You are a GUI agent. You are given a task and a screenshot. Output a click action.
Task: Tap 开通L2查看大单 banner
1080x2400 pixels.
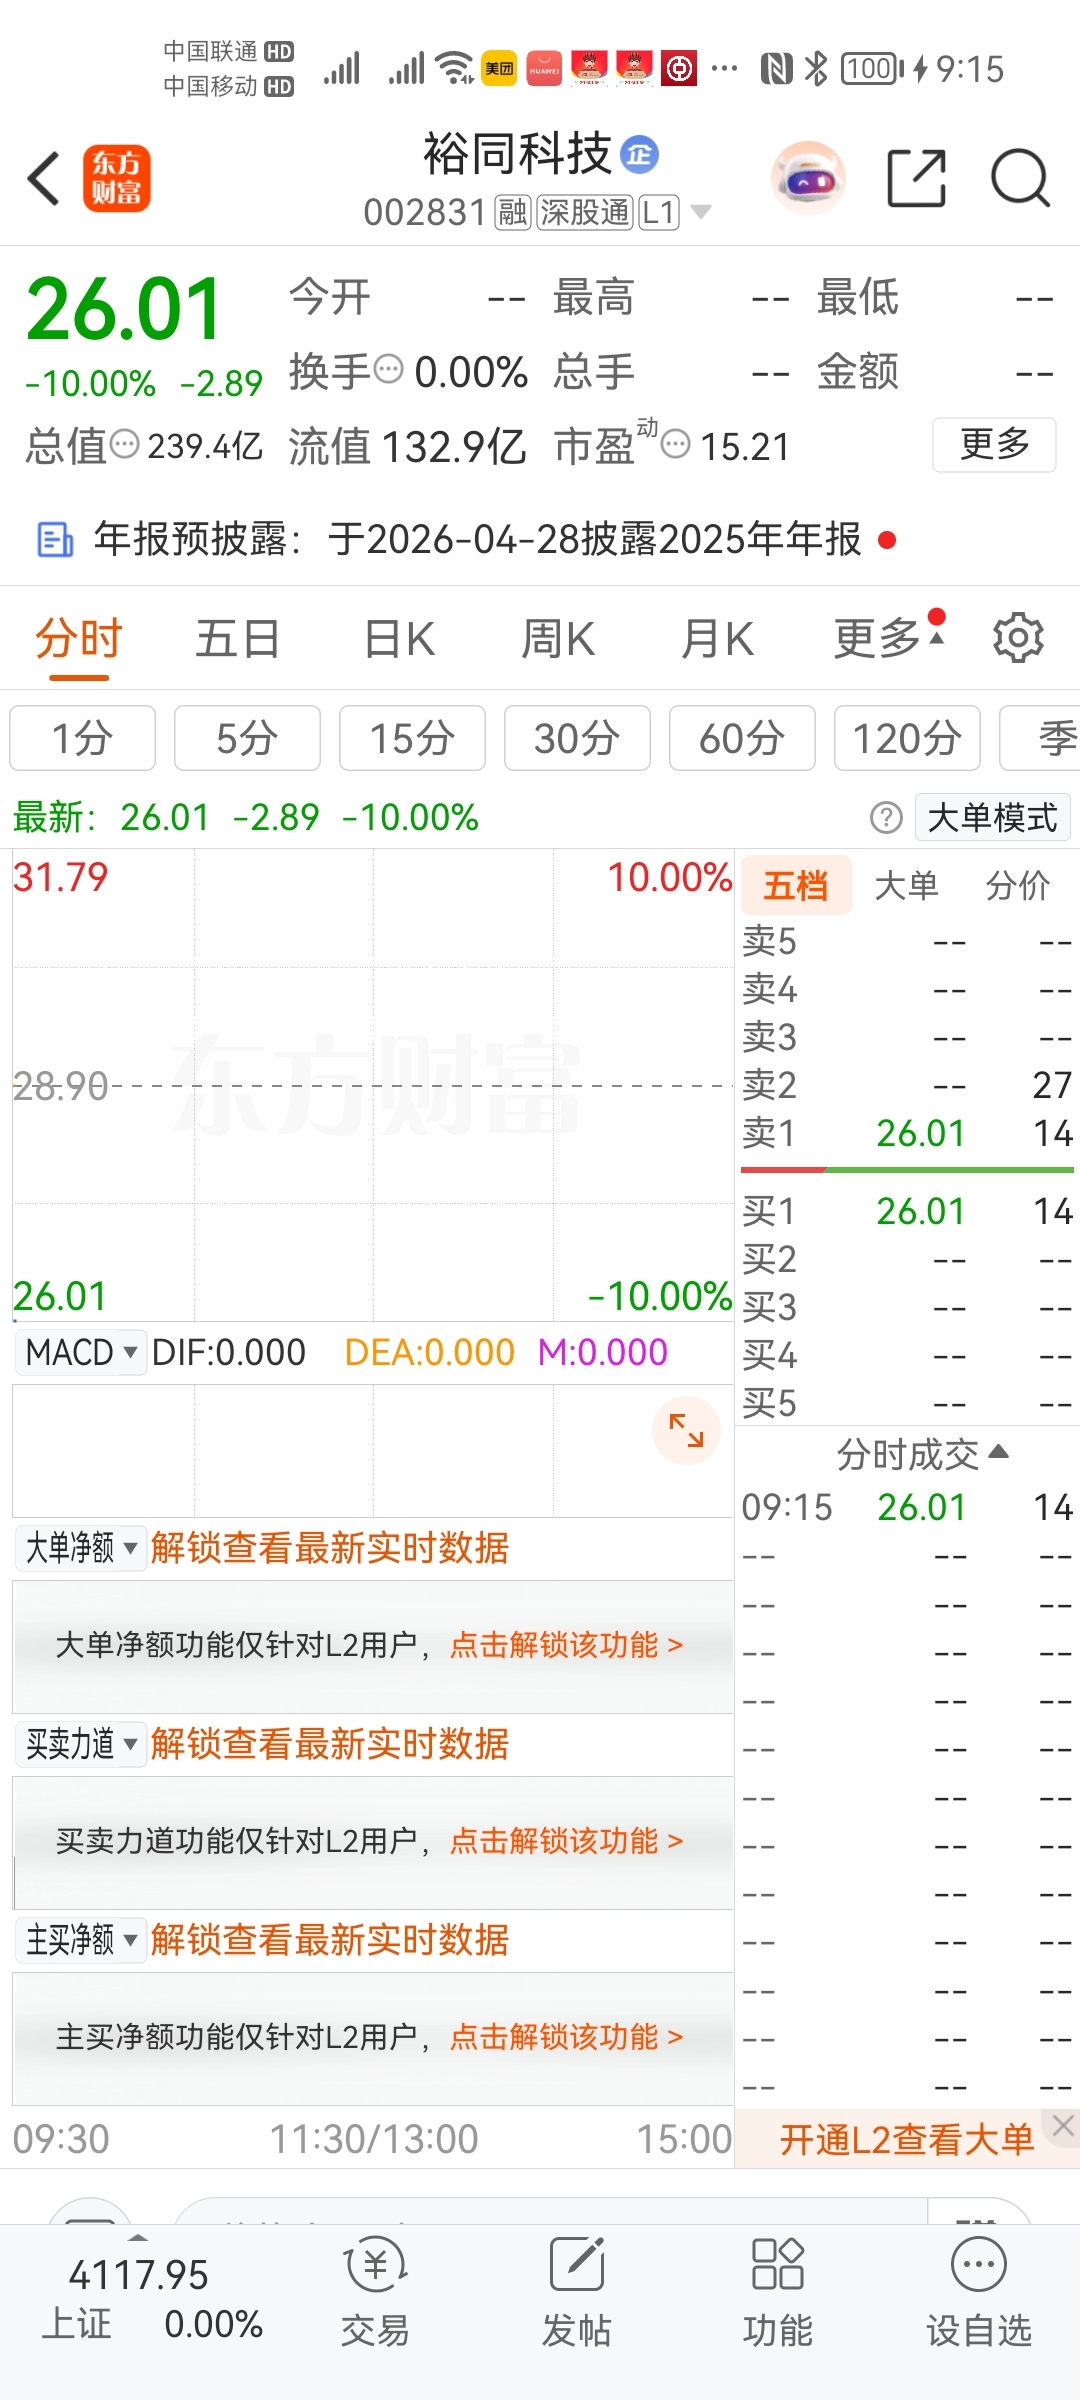[906, 2139]
